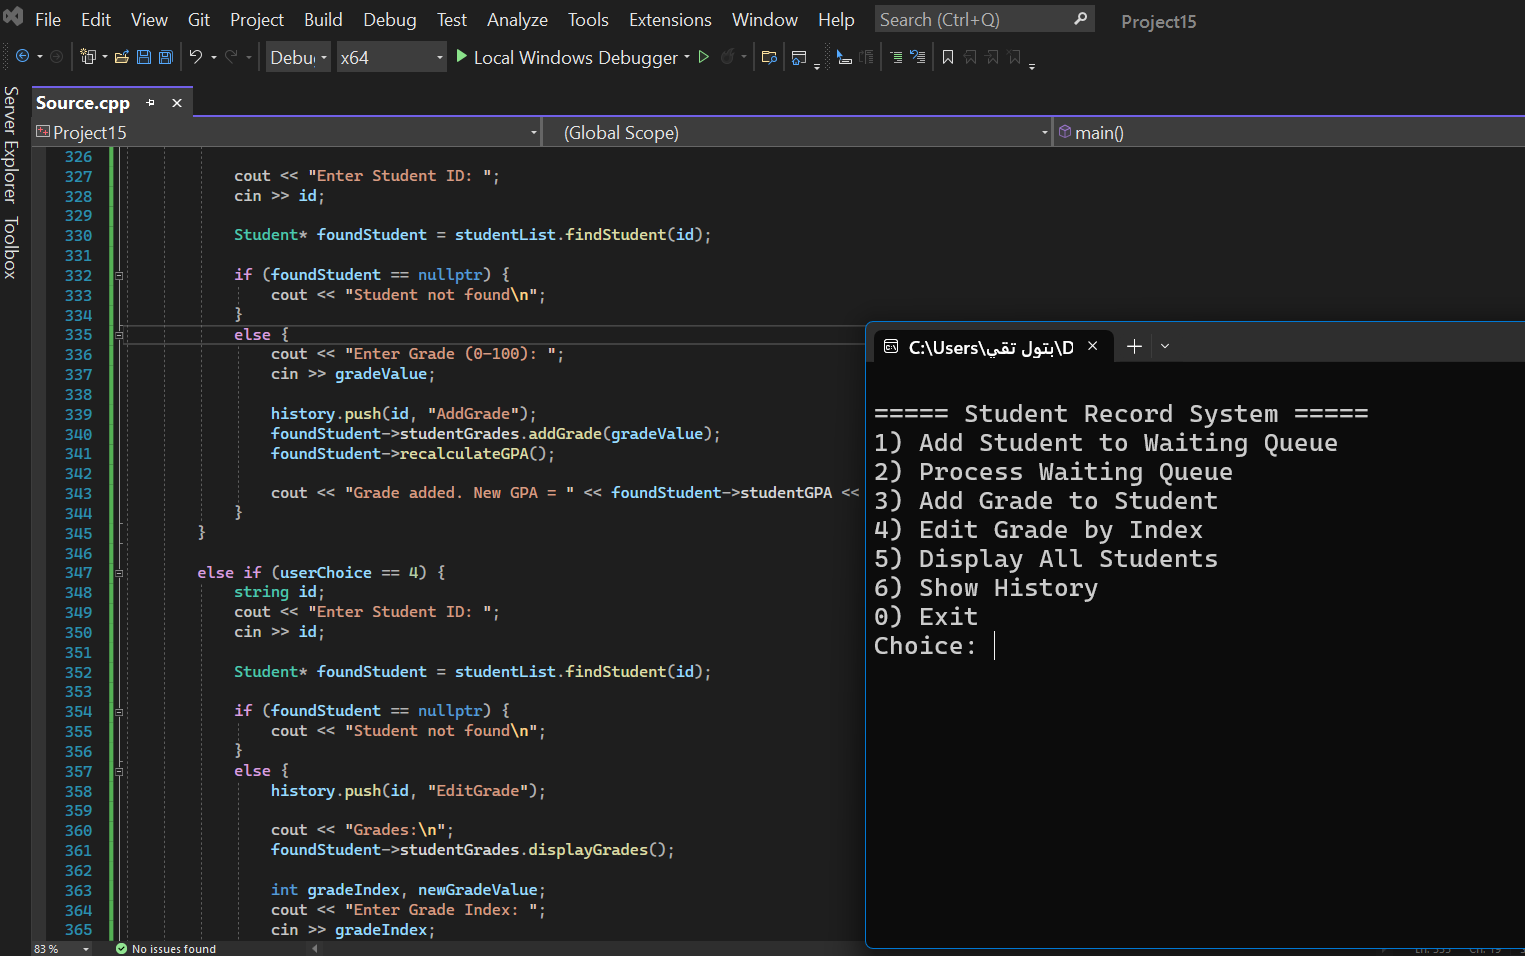Click the Save All toolbar icon
Screen dimensions: 1525x956
point(166,57)
